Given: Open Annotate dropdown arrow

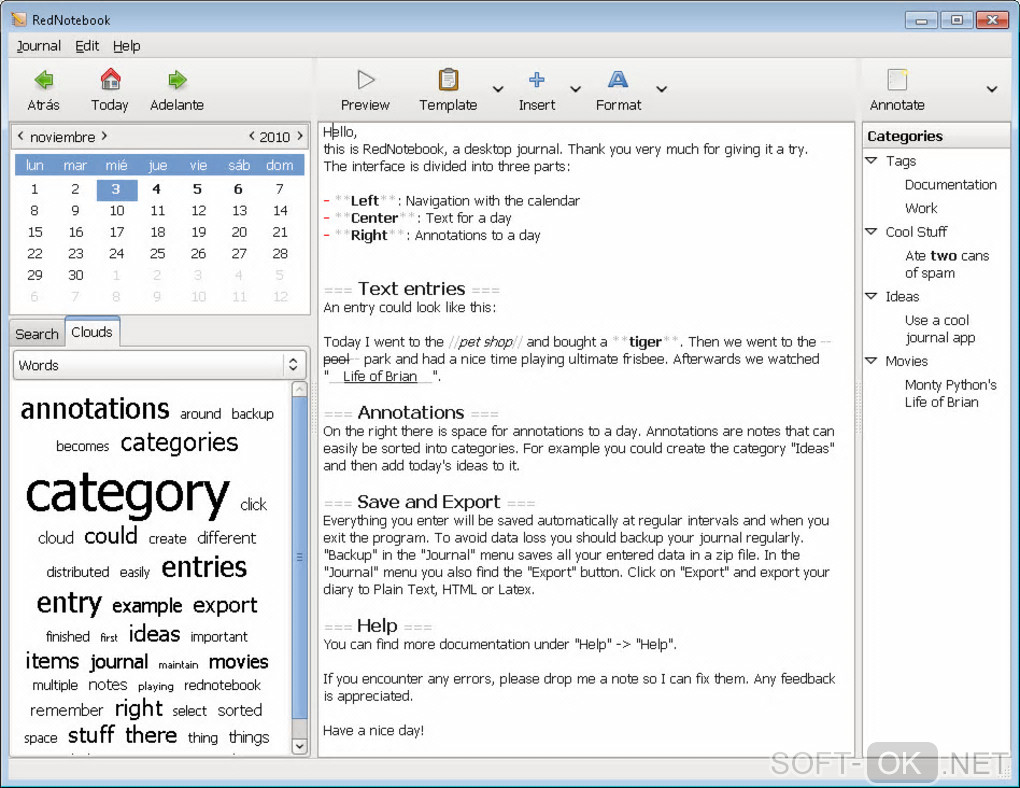Looking at the screenshot, I should [x=991, y=89].
